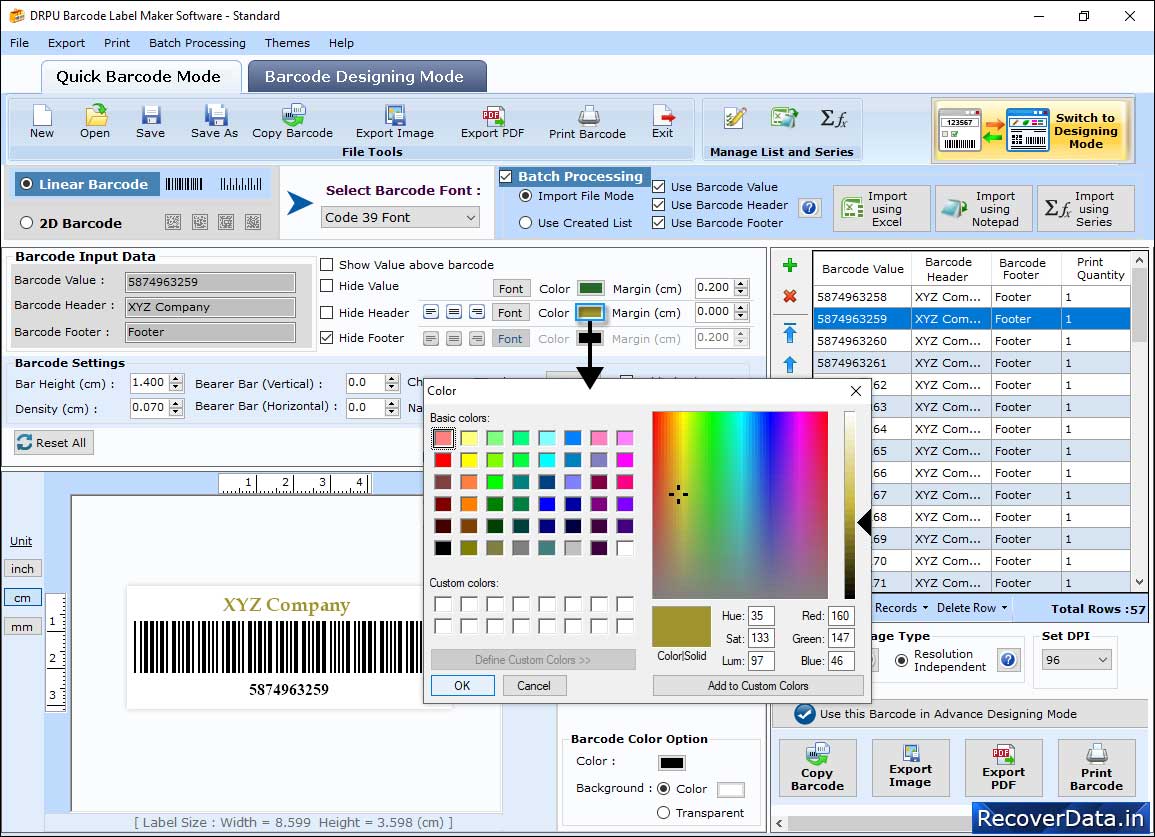Image resolution: width=1155 pixels, height=837 pixels.
Task: Export to PDF from the File Tools toolbar
Action: (492, 122)
